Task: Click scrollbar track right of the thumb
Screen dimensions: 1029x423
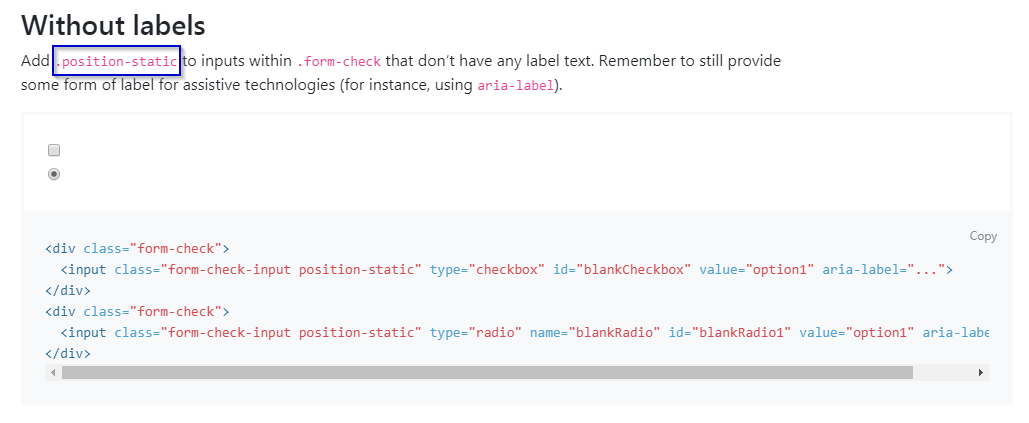Action: [x=944, y=372]
